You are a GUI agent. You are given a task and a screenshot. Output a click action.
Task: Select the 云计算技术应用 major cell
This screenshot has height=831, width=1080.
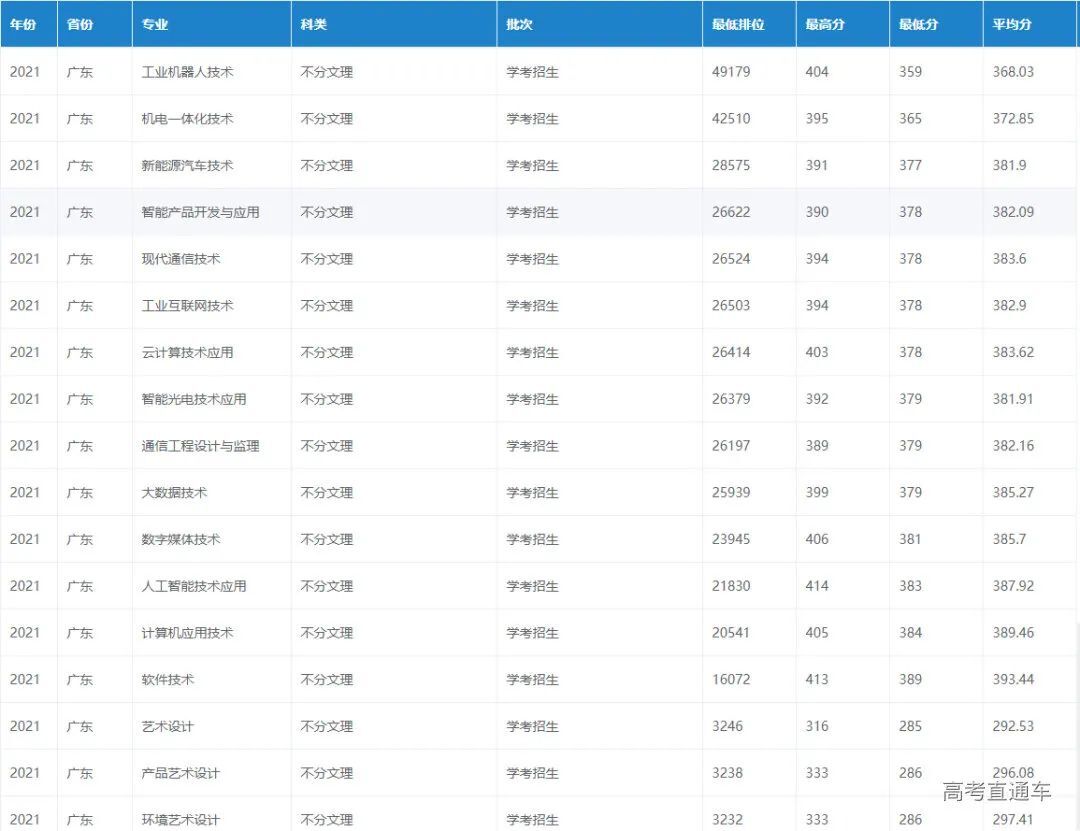tap(188, 352)
